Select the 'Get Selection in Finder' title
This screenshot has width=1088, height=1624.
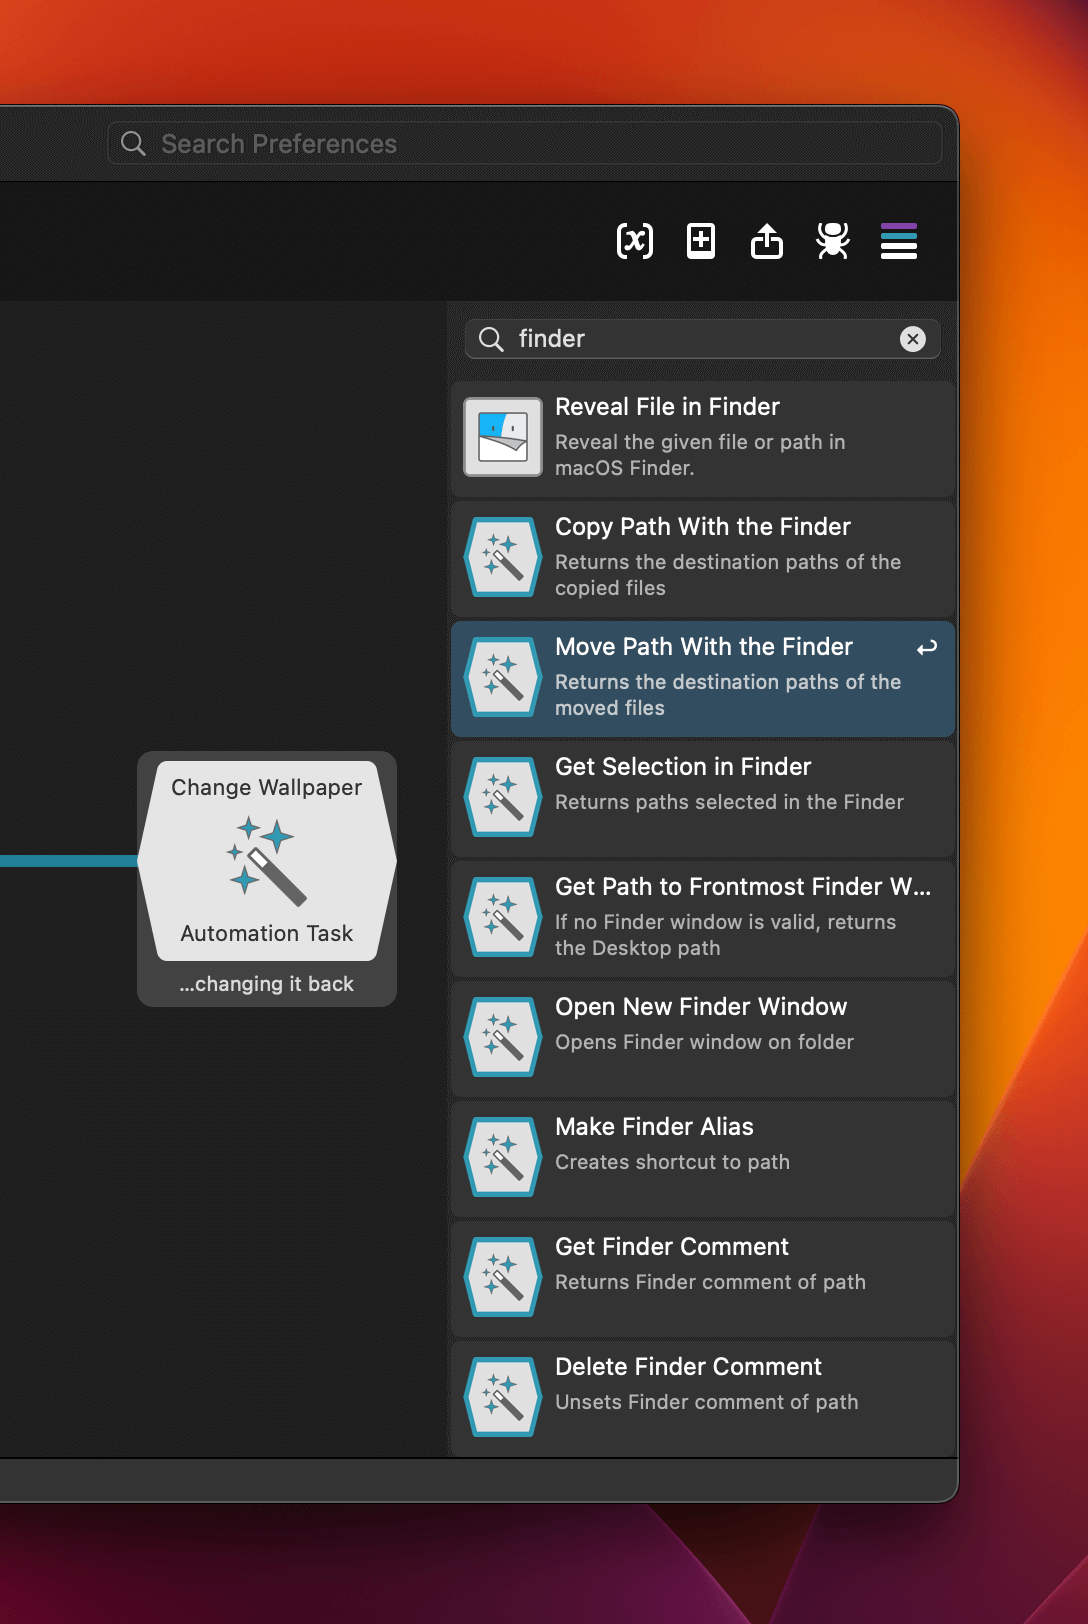pyautogui.click(x=683, y=767)
